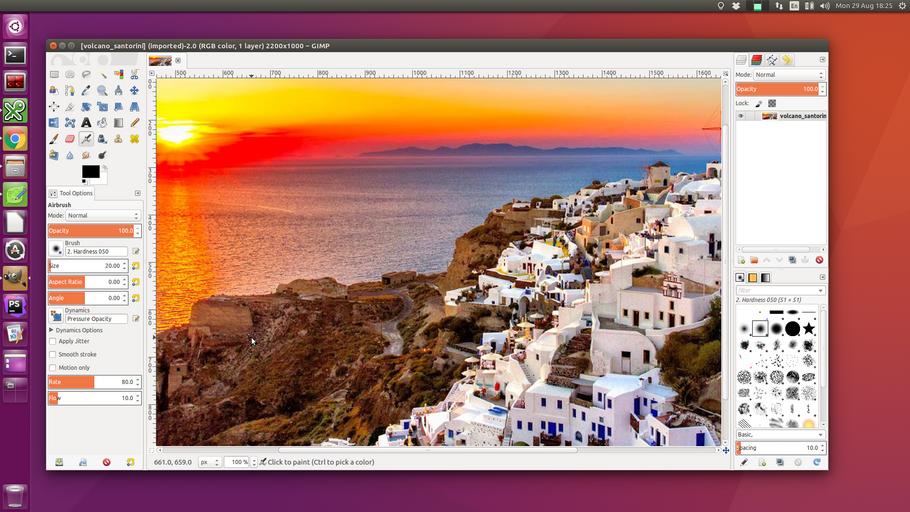Choose the Eraser tool
The image size is (910, 512).
click(70, 139)
